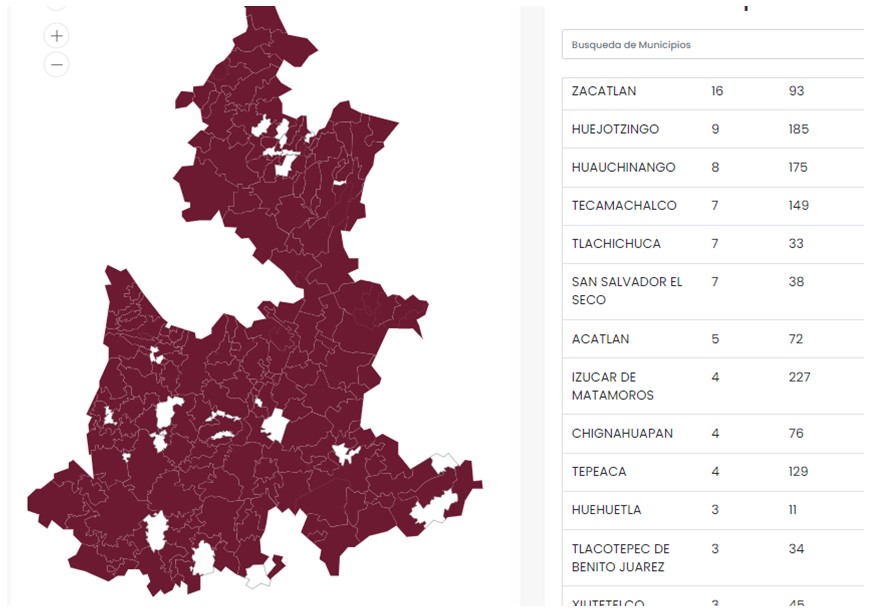
Task: Select the ZACATLAN row
Action: (604, 91)
